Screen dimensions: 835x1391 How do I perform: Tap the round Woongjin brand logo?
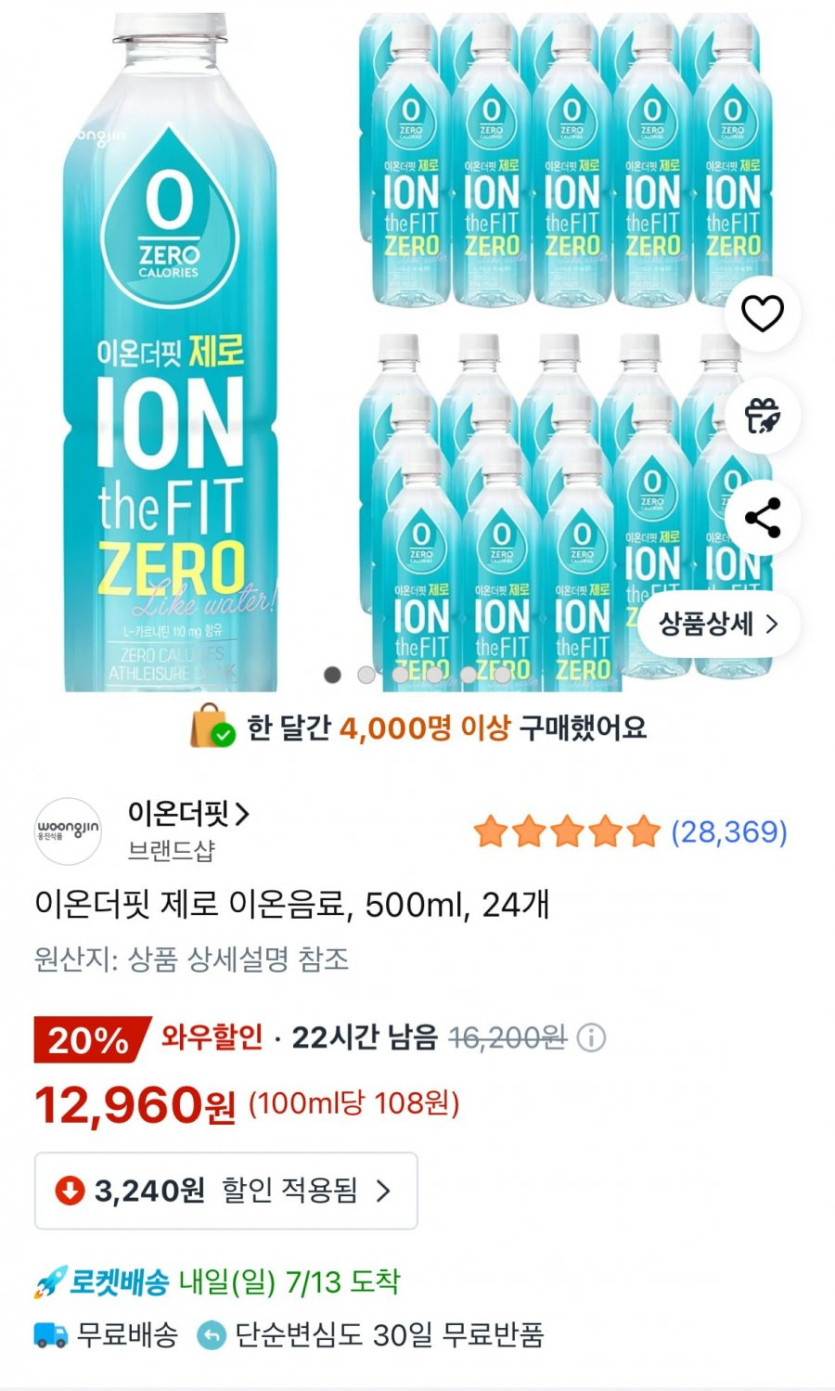(68, 831)
